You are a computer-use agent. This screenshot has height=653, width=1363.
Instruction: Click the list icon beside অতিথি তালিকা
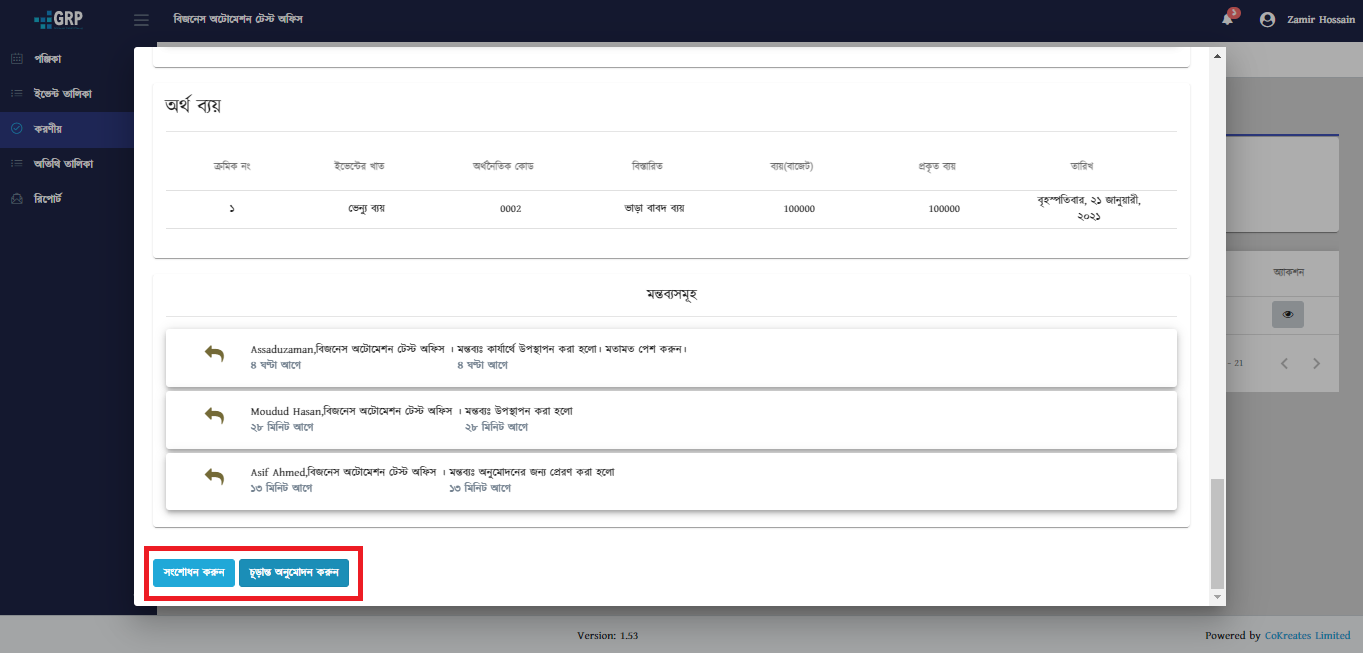[x=16, y=163]
